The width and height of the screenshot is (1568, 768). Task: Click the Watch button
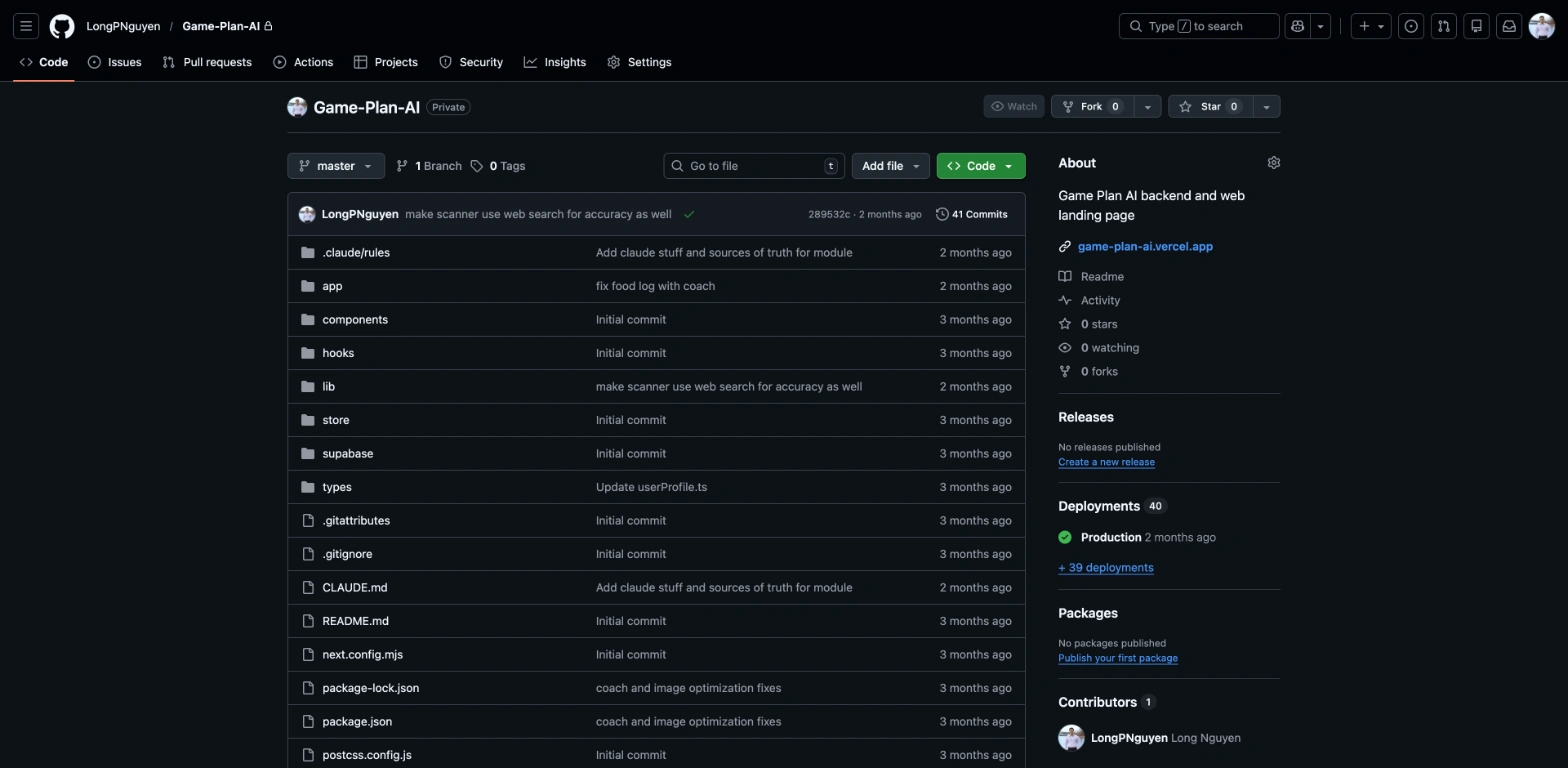(x=1014, y=107)
